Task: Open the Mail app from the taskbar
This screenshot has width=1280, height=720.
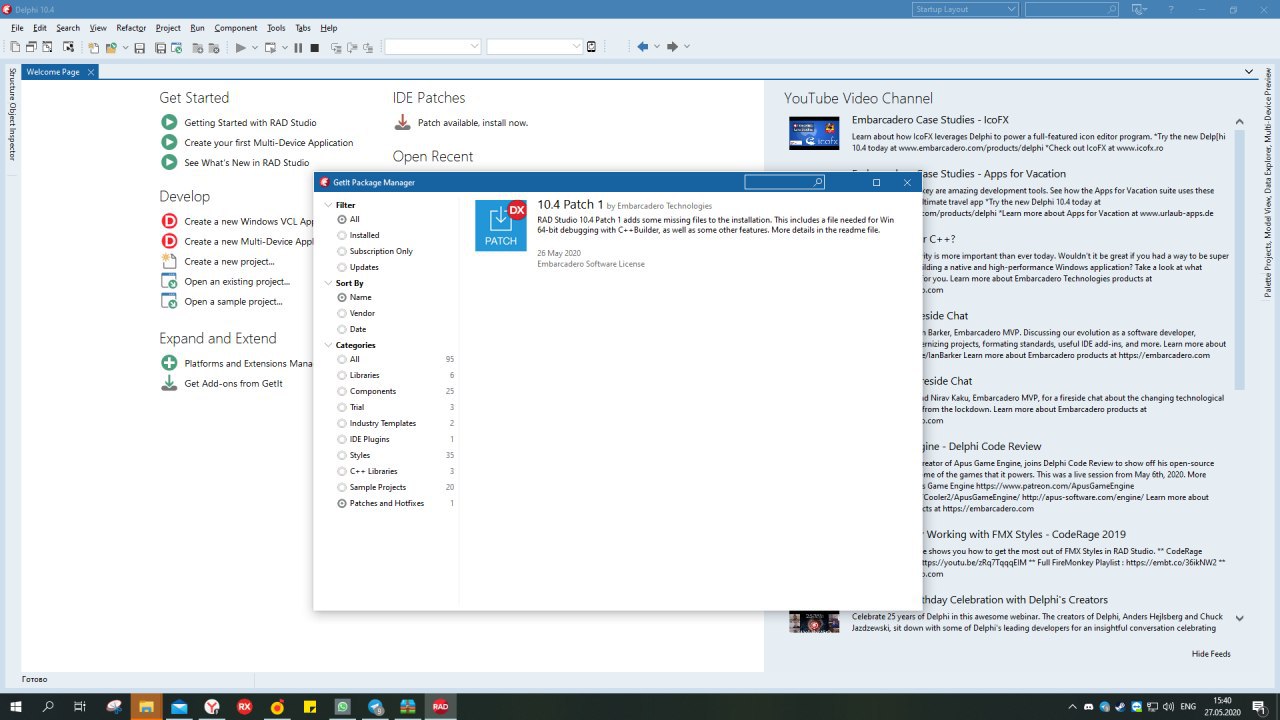Action: [x=179, y=706]
